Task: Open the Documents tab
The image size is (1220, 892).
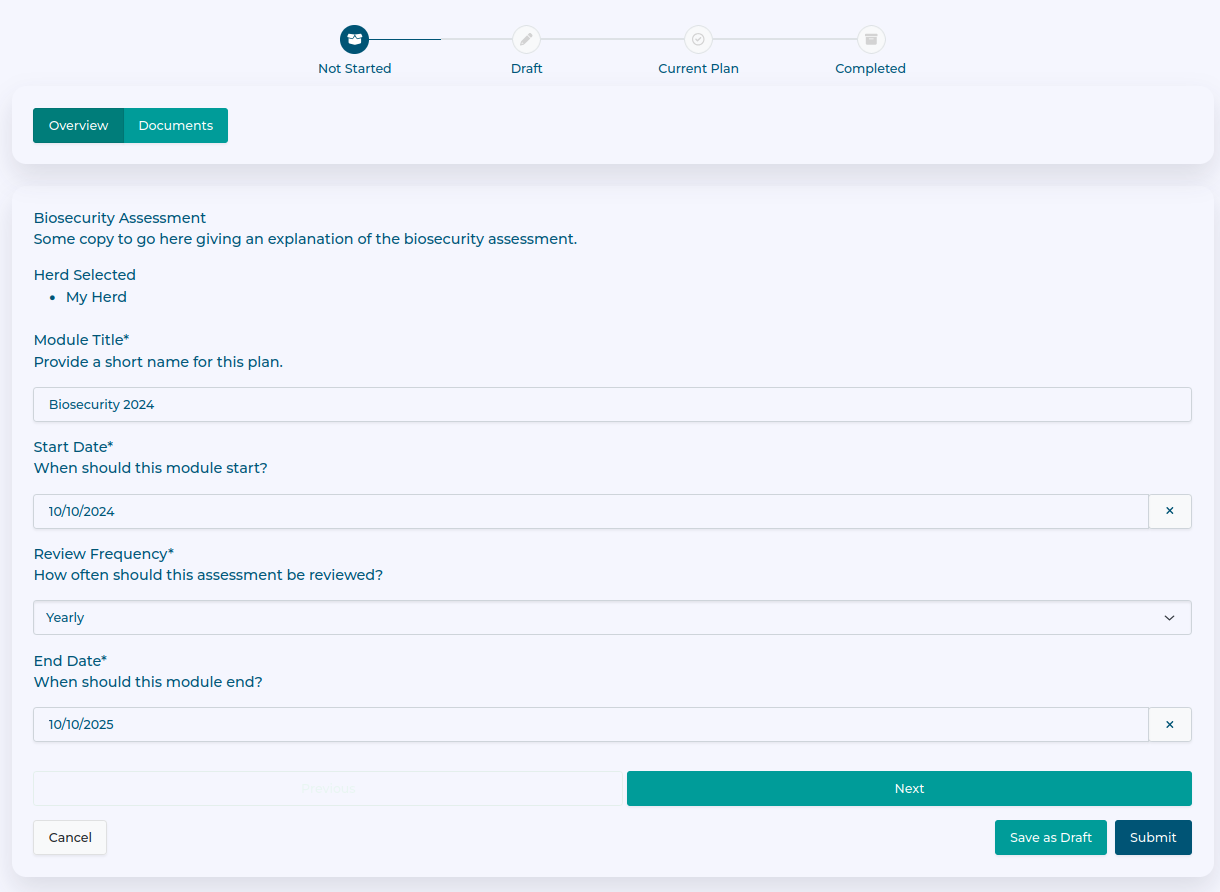Action: (176, 126)
